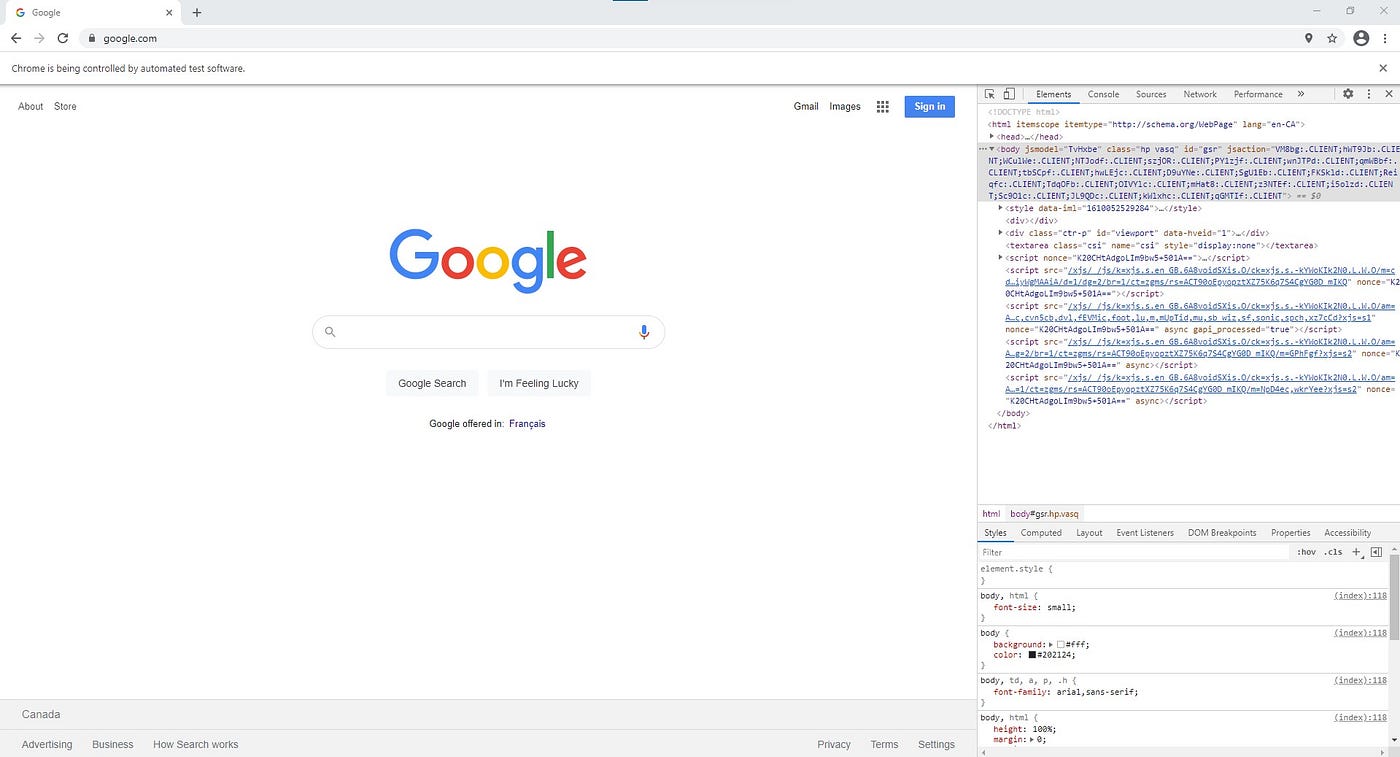
Task: Open the Store link
Action: 65,106
